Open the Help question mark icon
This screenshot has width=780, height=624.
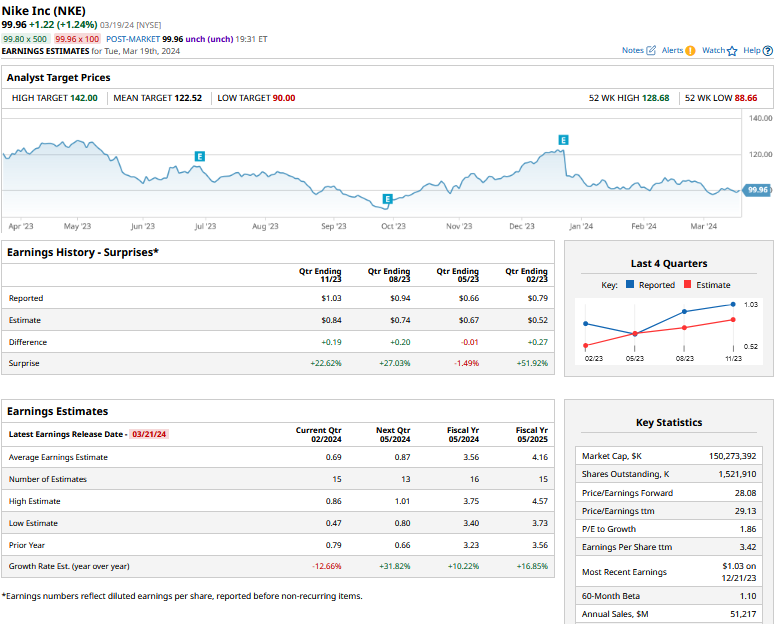(768, 51)
